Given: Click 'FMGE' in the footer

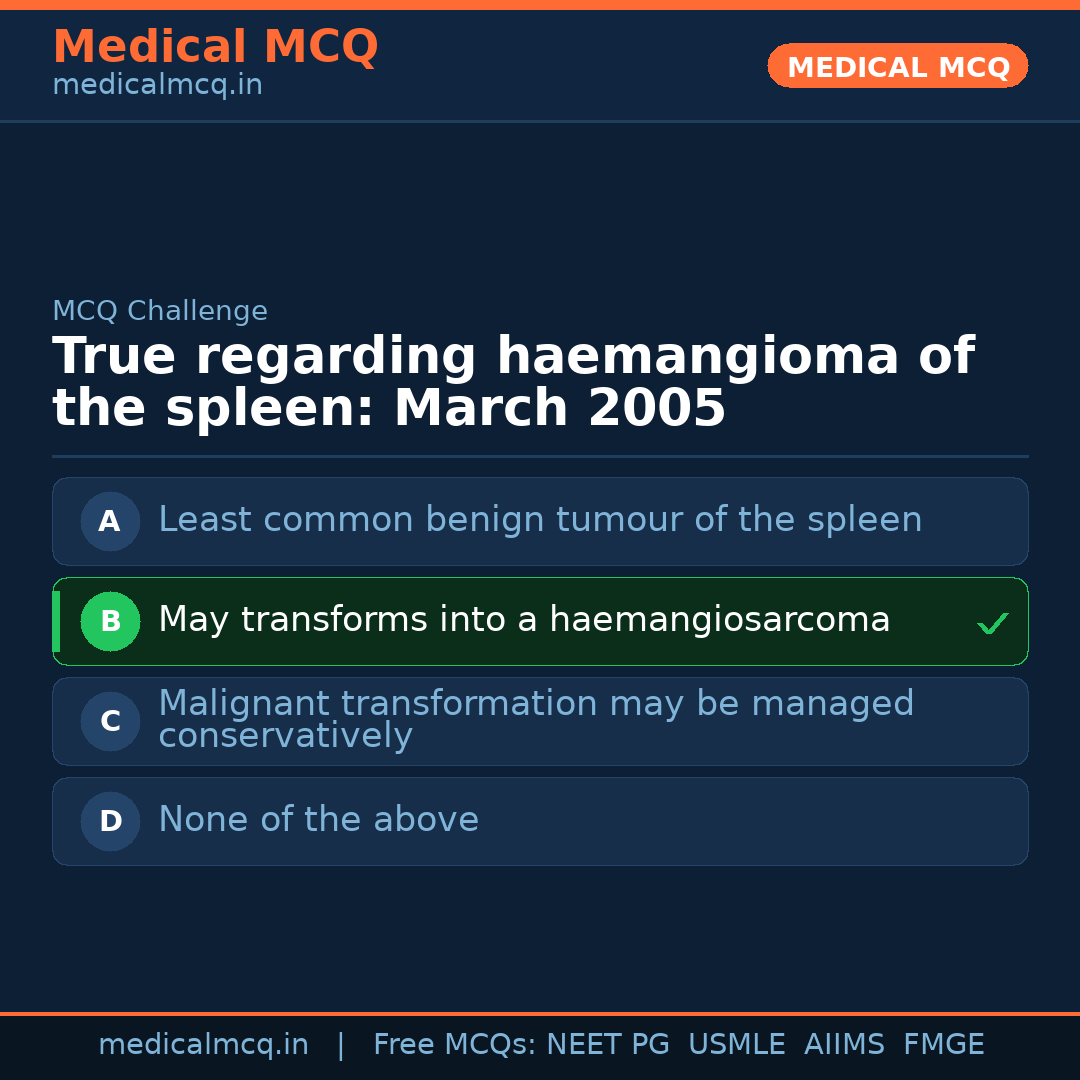Looking at the screenshot, I should click(943, 1045).
